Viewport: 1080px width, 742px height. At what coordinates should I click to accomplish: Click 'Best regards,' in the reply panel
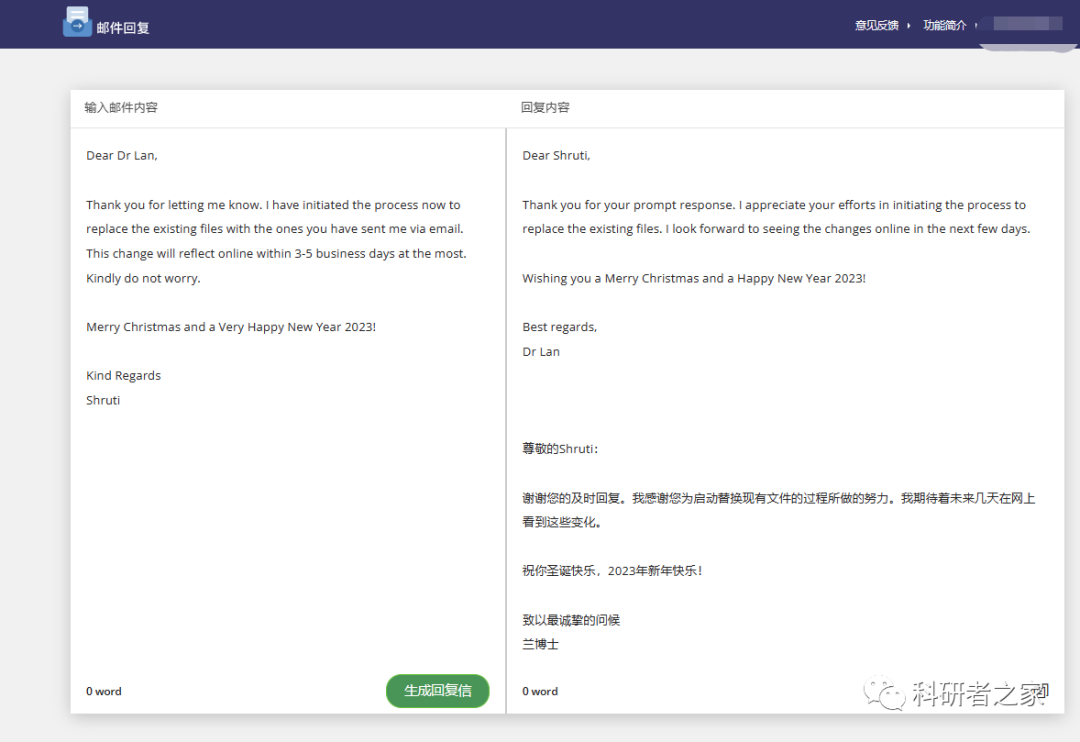pos(559,327)
